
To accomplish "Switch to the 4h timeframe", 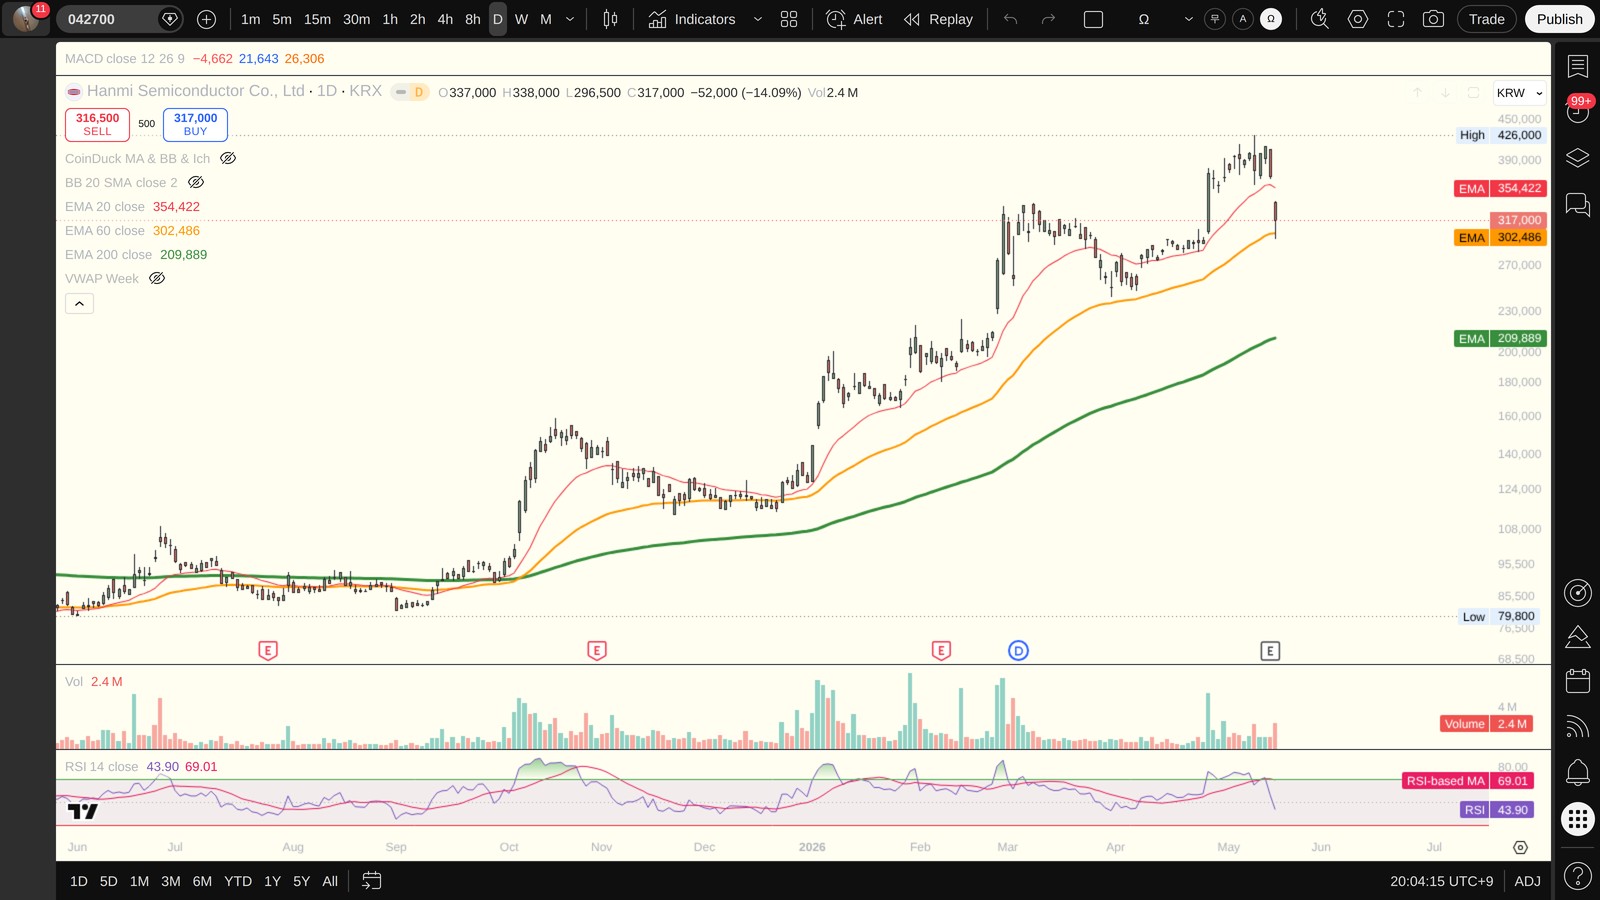I will click(x=445, y=19).
